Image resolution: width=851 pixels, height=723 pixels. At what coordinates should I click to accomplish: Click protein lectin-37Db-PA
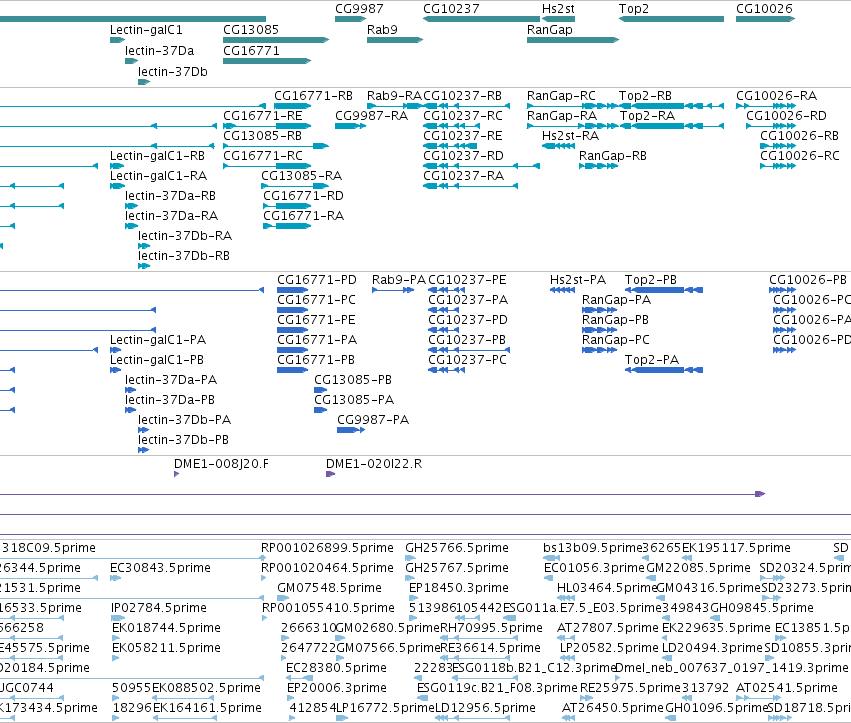185,420
